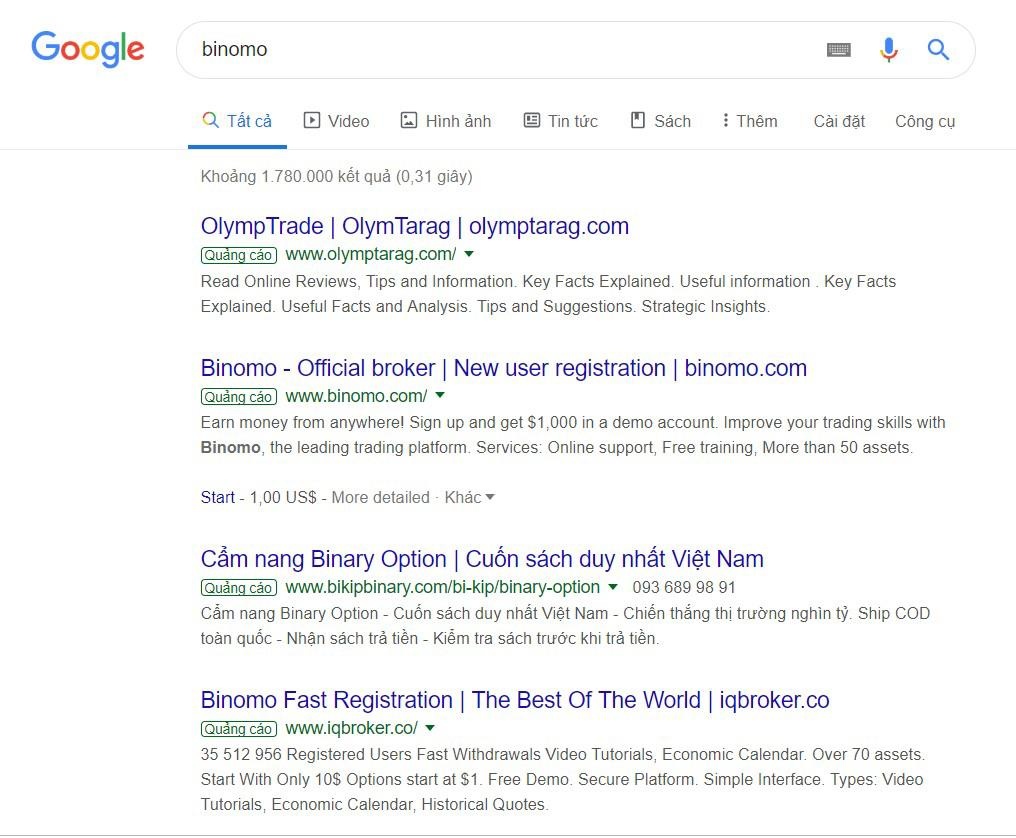Image resolution: width=1016 pixels, height=838 pixels.
Task: Open Cài đặt settings menu
Action: pos(839,121)
